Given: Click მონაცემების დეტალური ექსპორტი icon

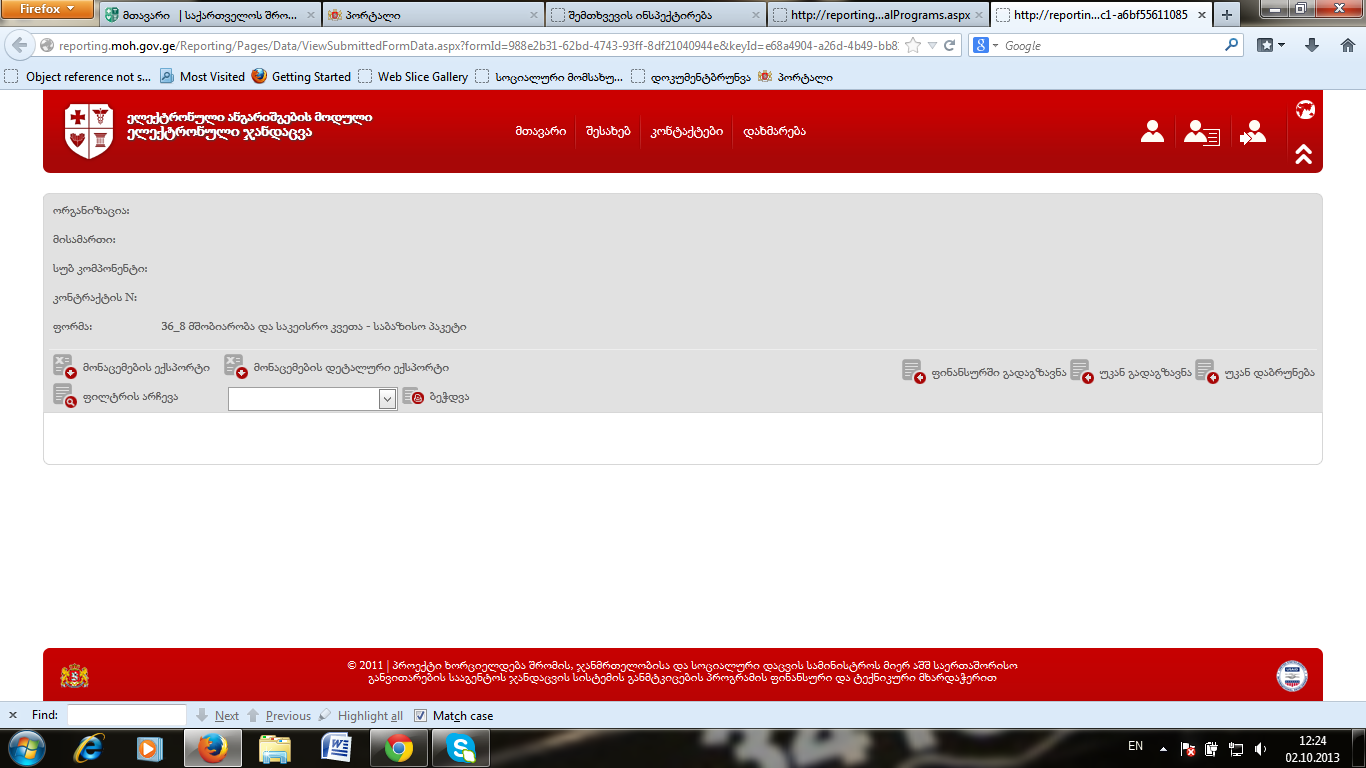Looking at the screenshot, I should (x=235, y=367).
